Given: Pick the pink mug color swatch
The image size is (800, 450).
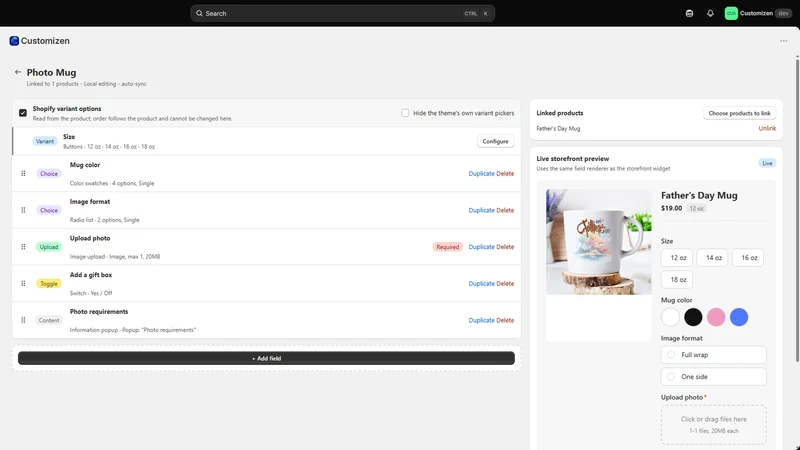Looking at the screenshot, I should pyautogui.click(x=716, y=317).
